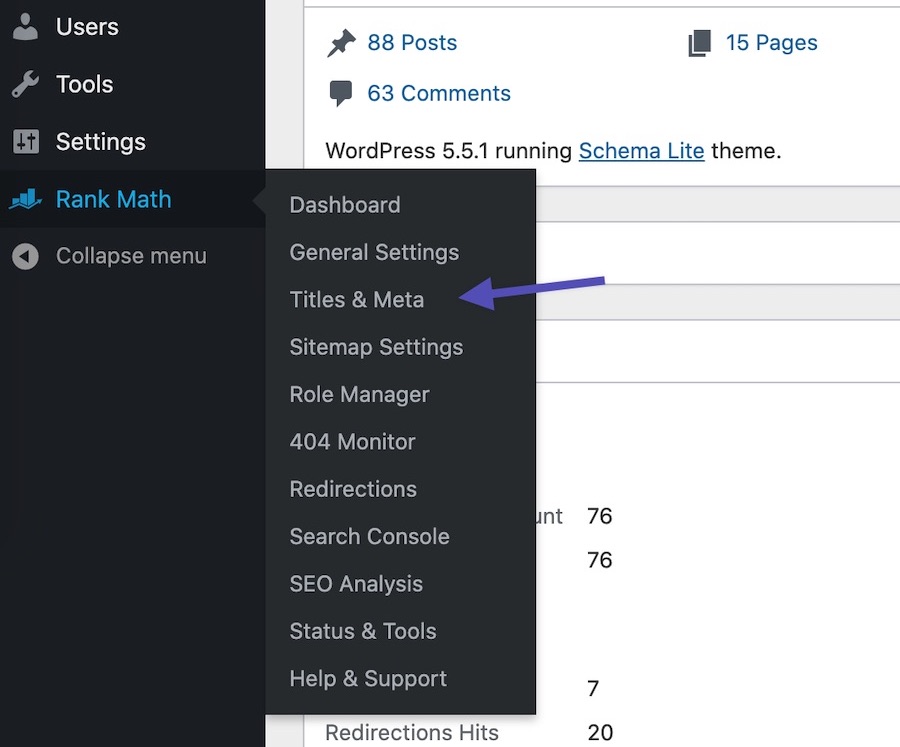
Task: Click the pushpin icon beside Posts
Action: click(x=341, y=43)
